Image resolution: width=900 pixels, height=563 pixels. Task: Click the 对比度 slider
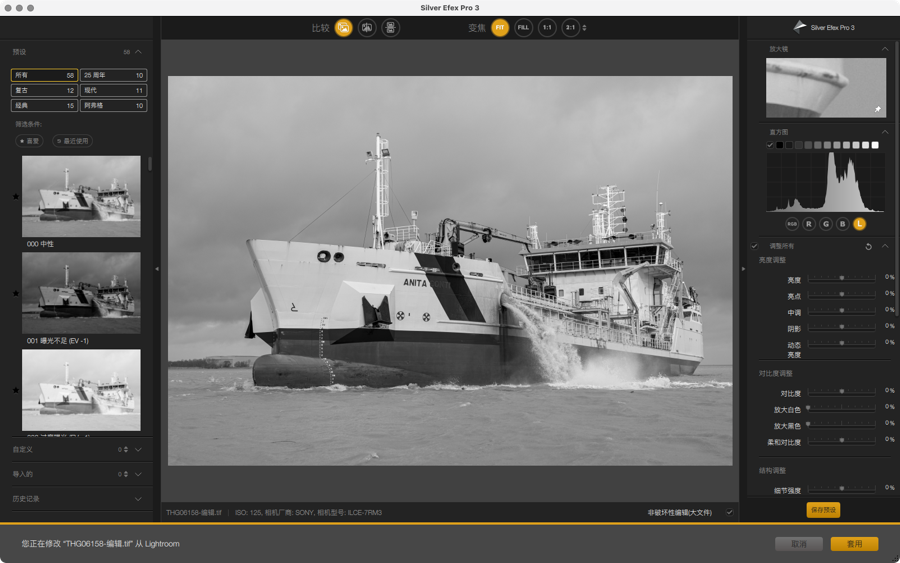pyautogui.click(x=841, y=391)
